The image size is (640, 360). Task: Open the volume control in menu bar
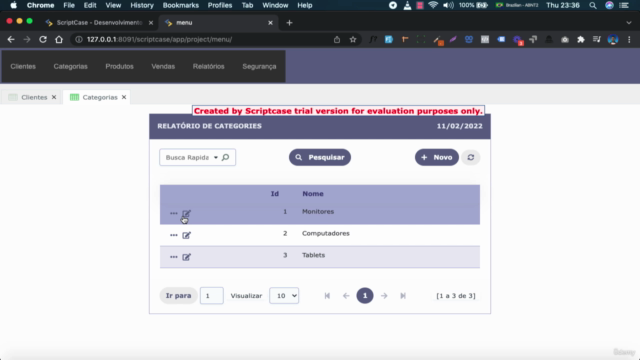(448, 5)
